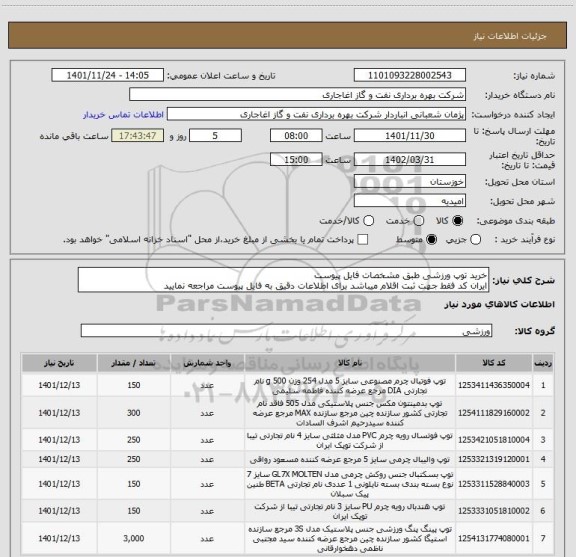
Task: Click quantity 300 in row 2
Action: [134, 413]
